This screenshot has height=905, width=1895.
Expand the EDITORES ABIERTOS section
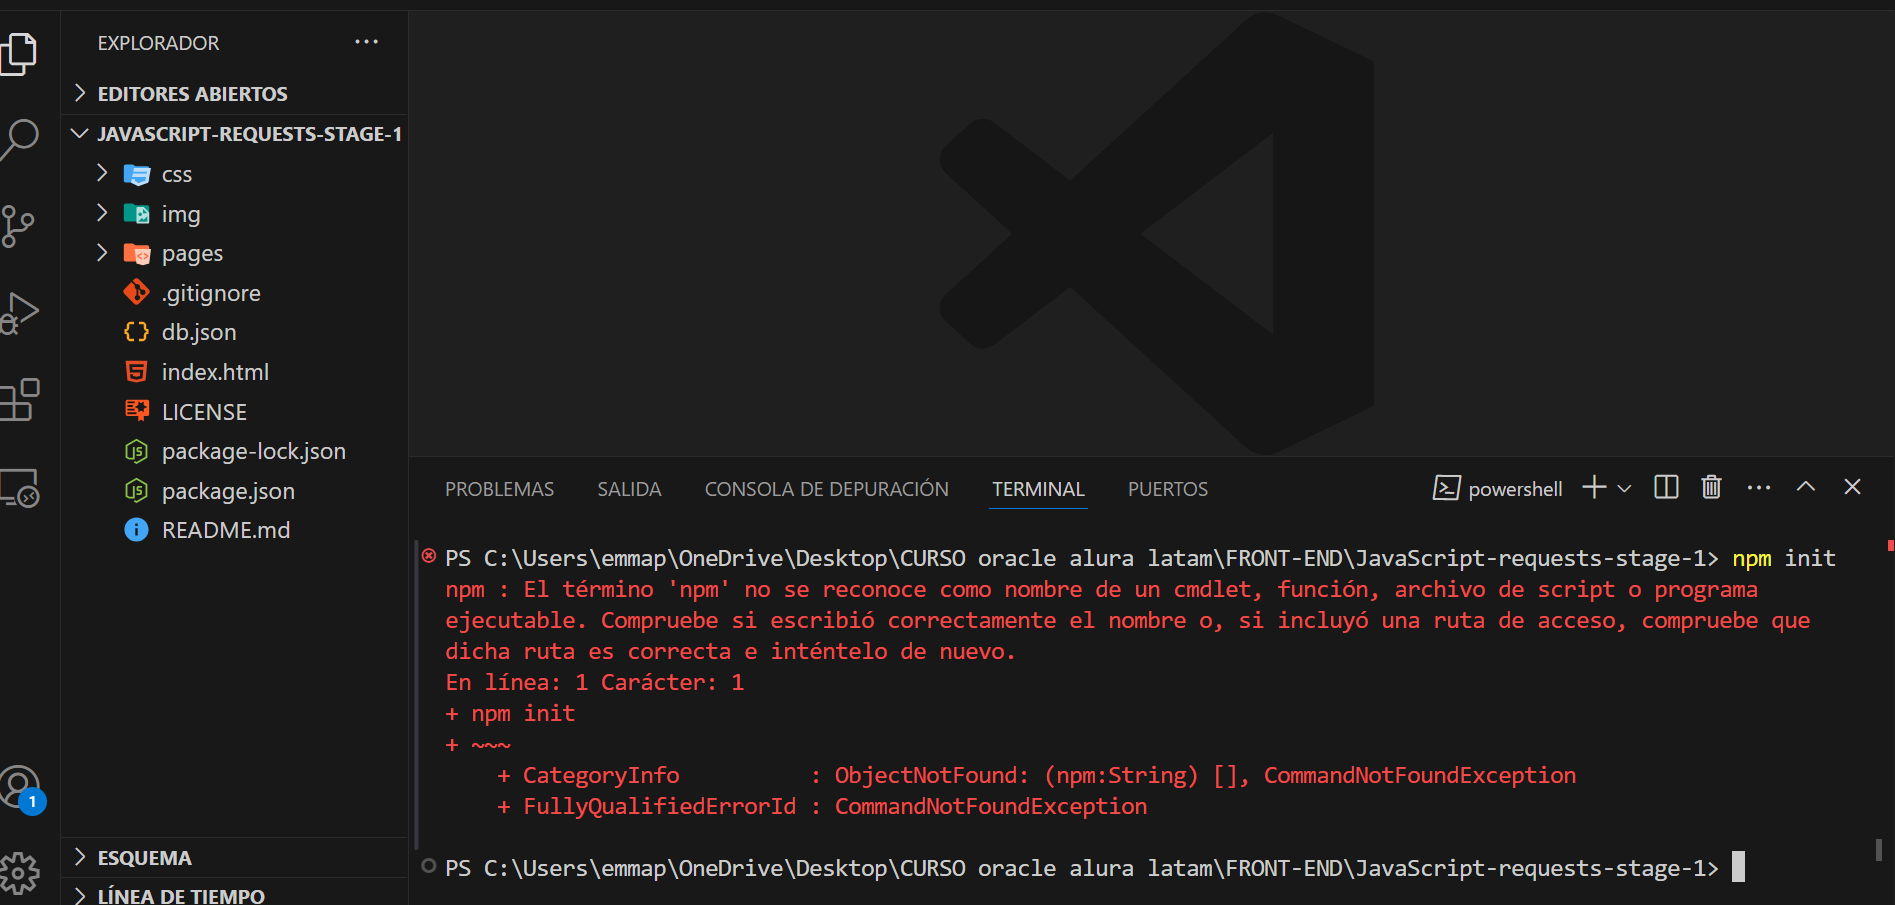234,94
